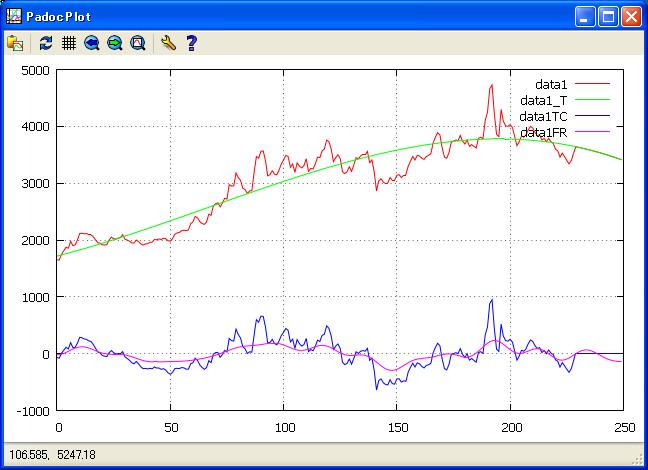
Task: Copy the plot to the clipboard
Action: [15, 43]
